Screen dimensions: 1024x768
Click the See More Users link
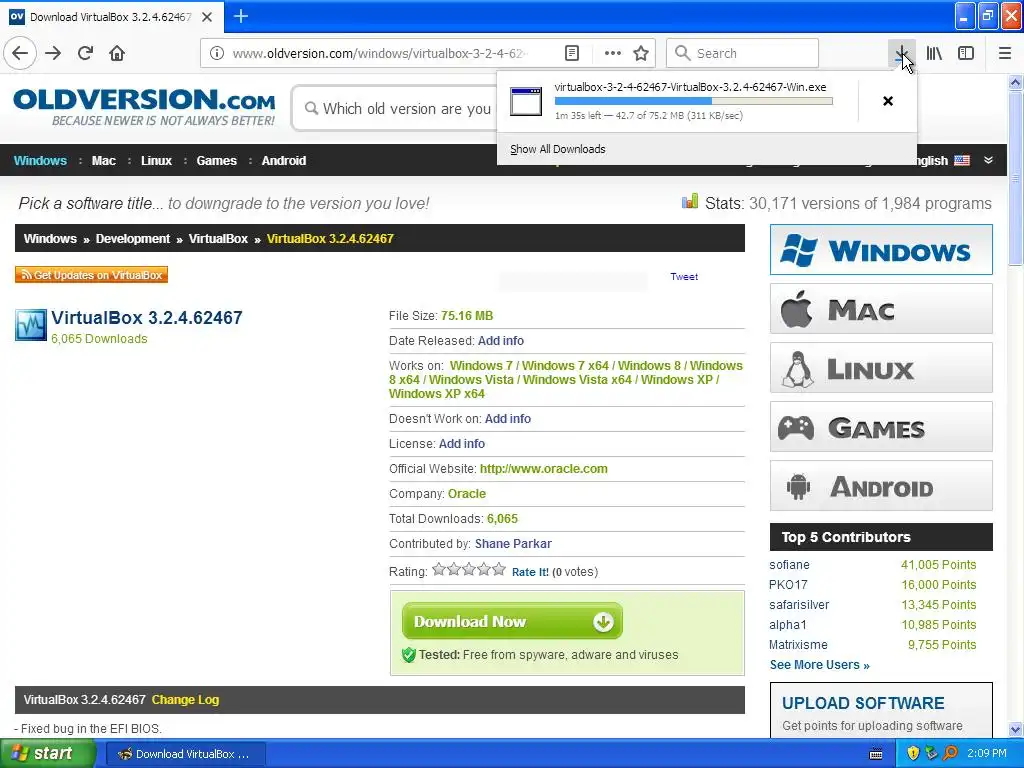tap(820, 665)
